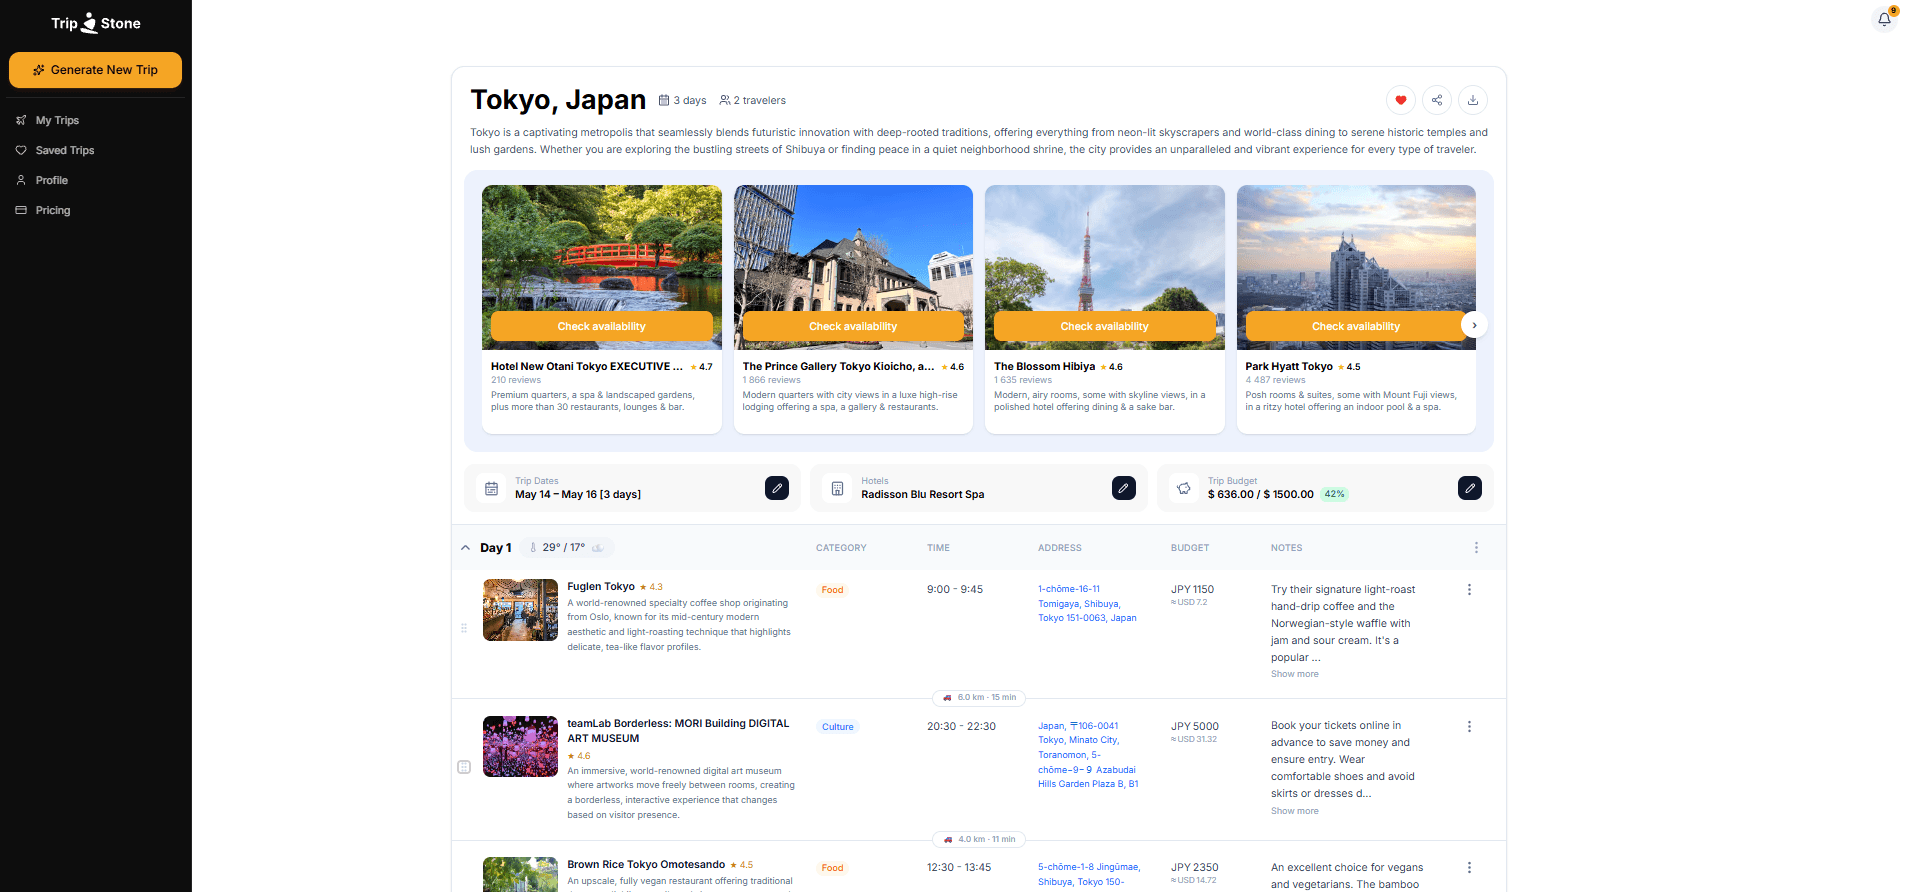The image size is (1911, 892).
Task: Check availability for Hotel New Otani Tokyo
Action: (601, 326)
